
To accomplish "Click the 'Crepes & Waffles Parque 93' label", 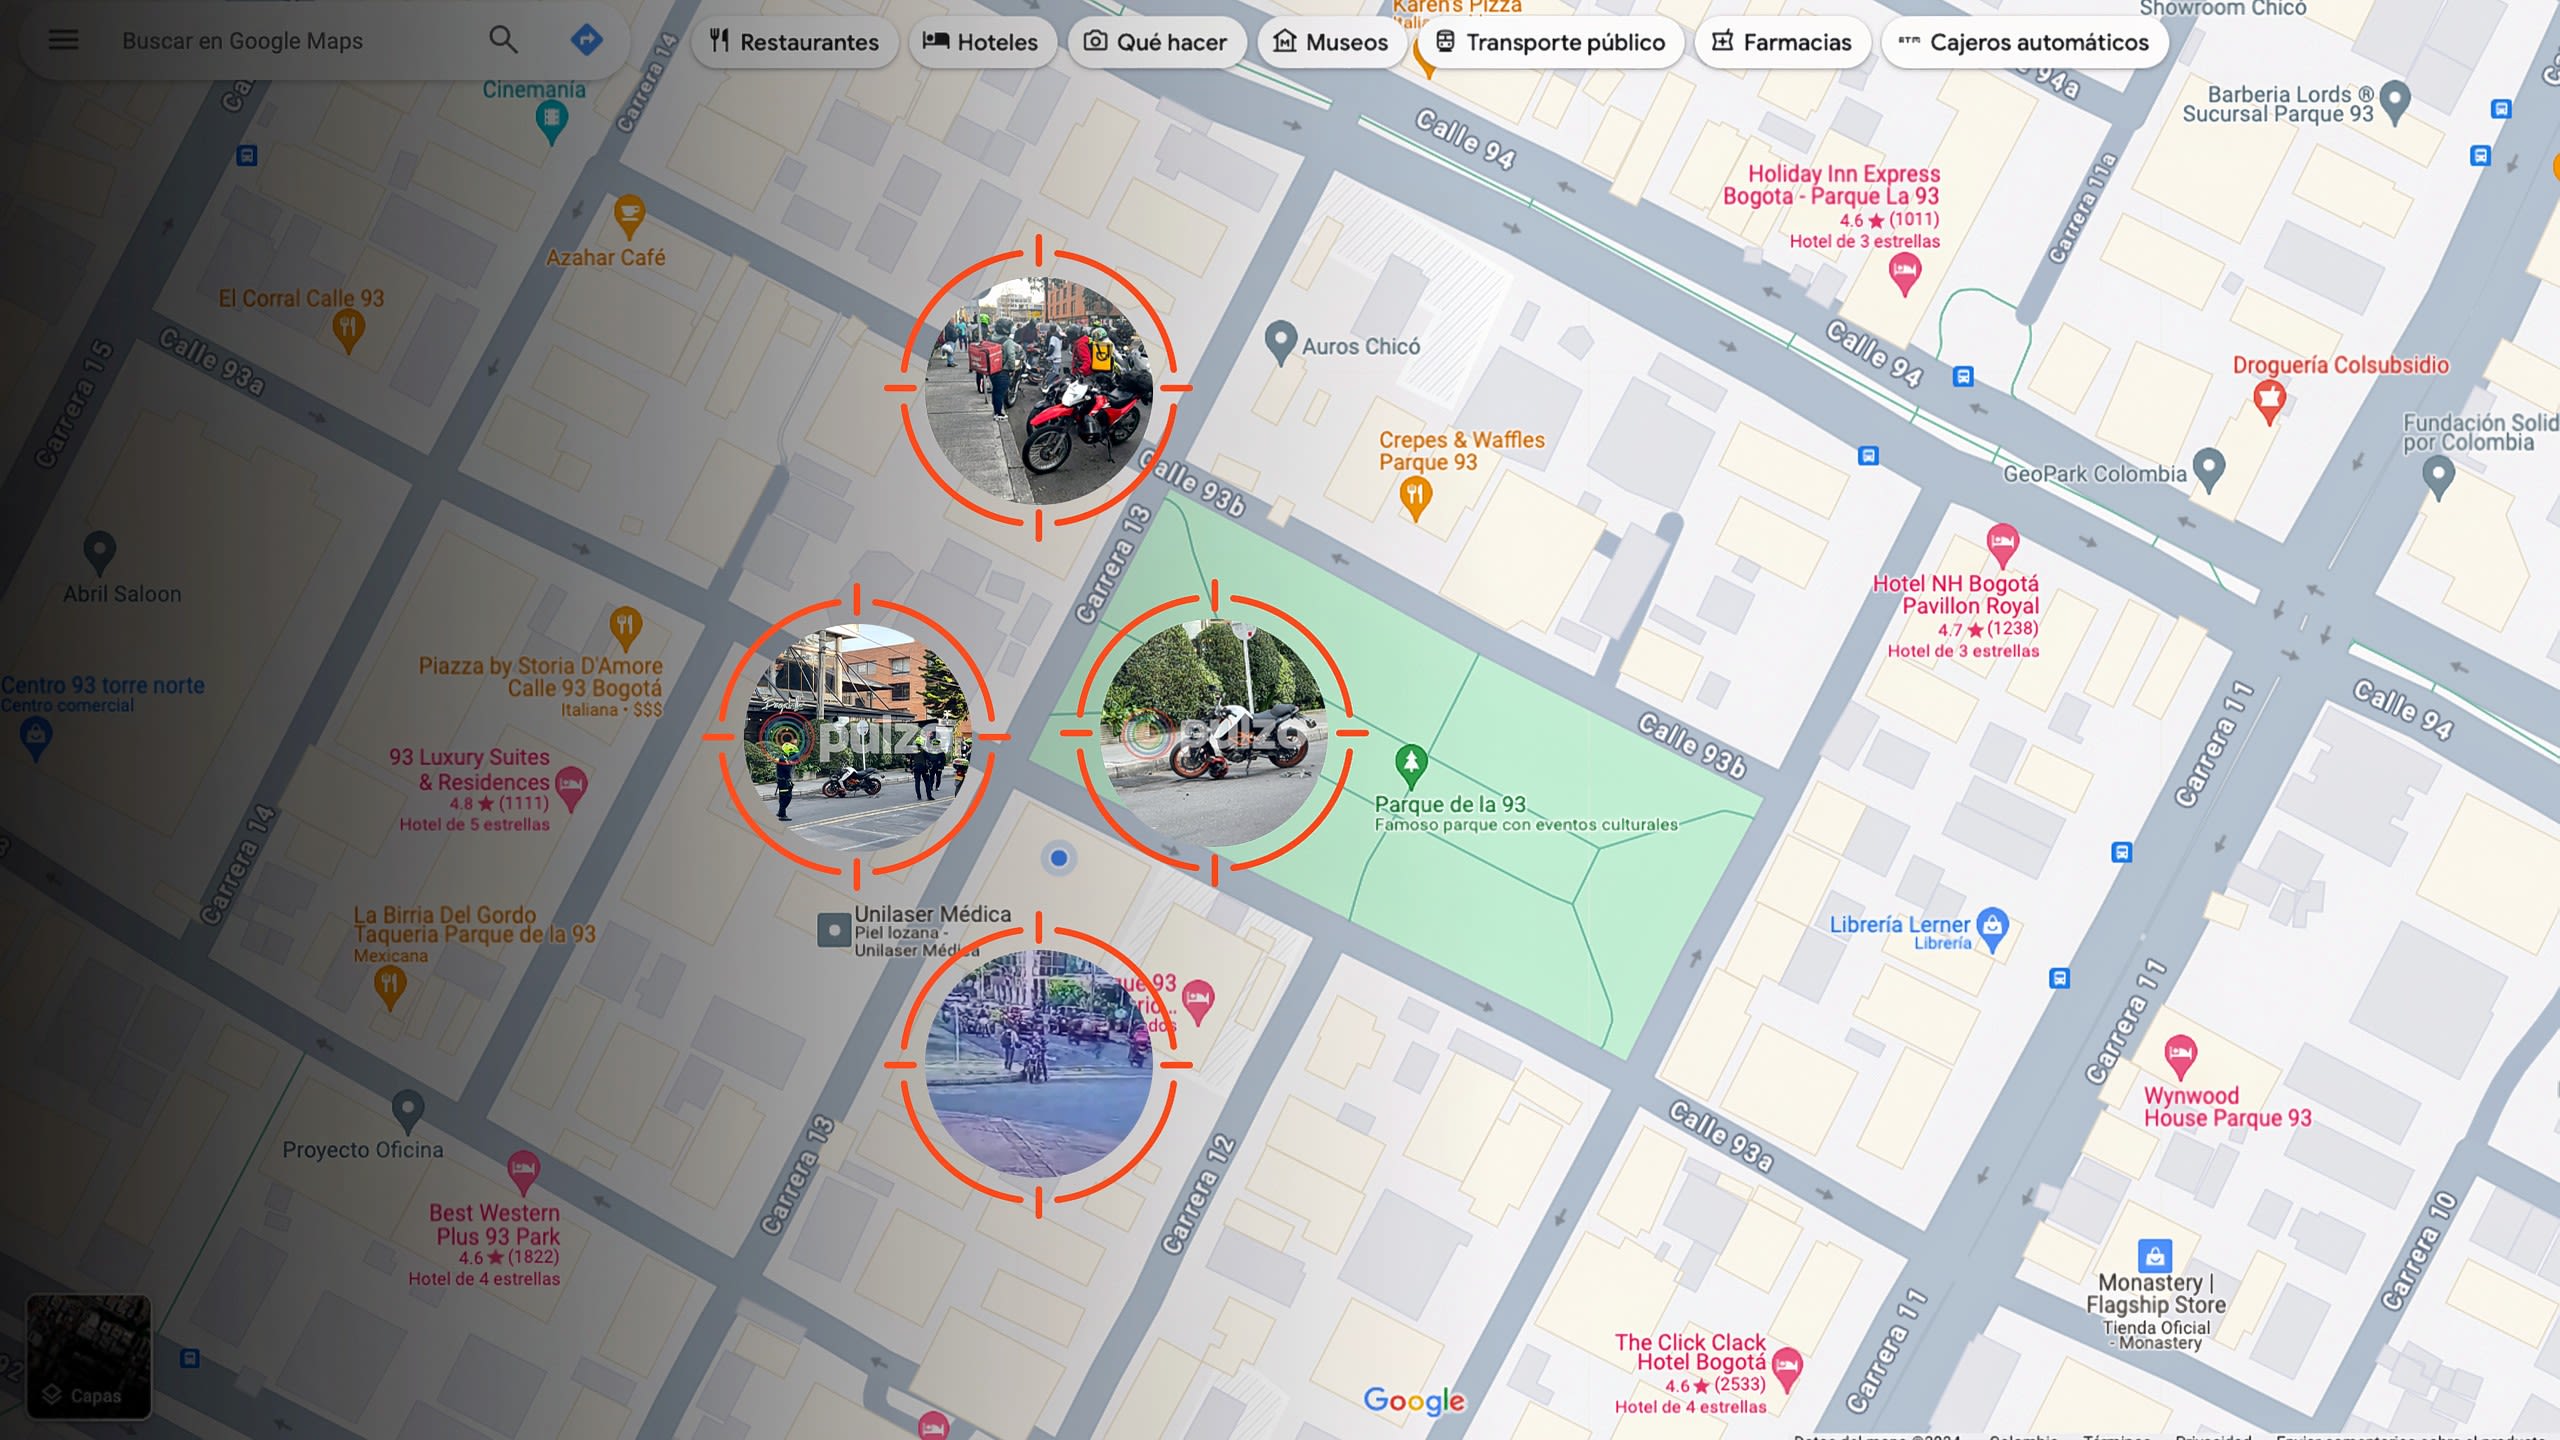I will click(x=1461, y=451).
